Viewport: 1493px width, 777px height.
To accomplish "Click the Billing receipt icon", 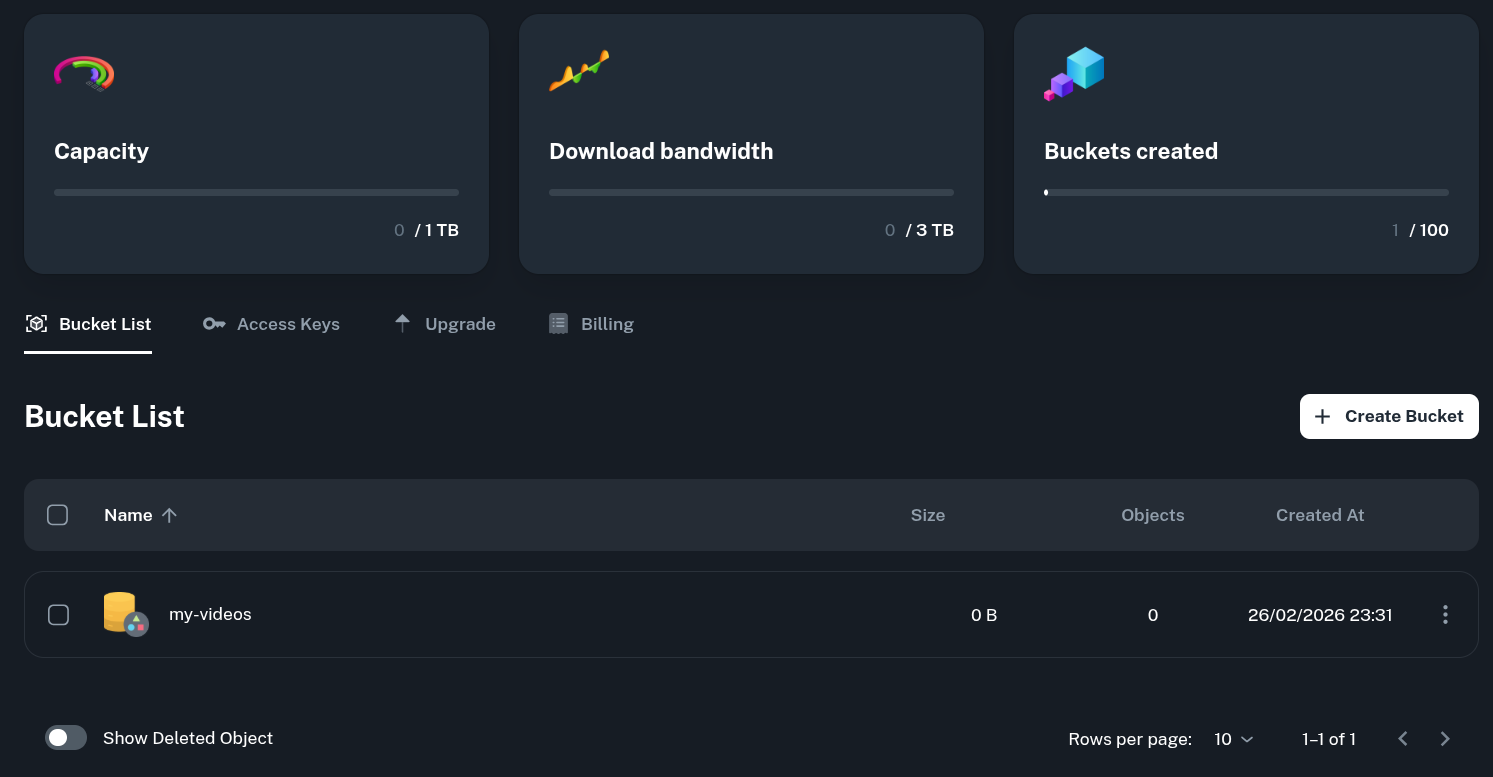I will coord(559,324).
